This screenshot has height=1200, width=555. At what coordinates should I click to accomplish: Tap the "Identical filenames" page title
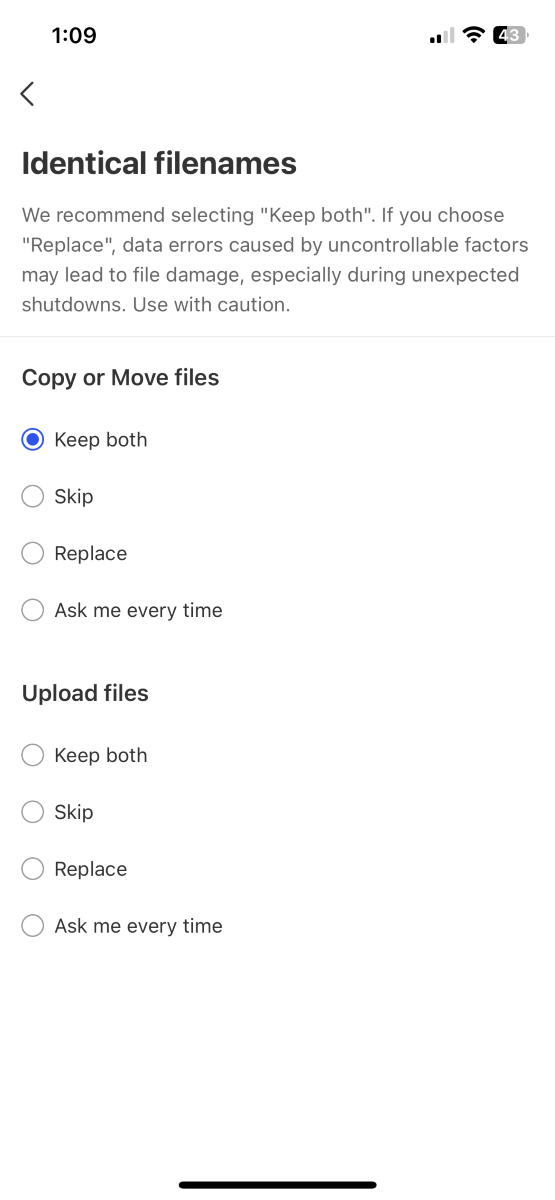coord(159,163)
